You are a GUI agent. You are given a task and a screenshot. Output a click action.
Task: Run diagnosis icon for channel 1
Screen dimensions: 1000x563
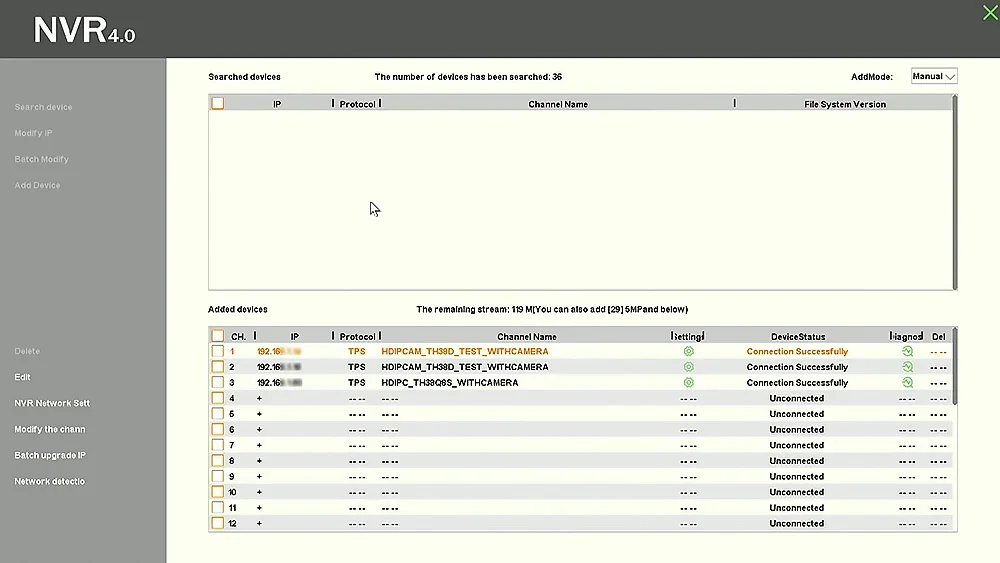click(x=908, y=351)
